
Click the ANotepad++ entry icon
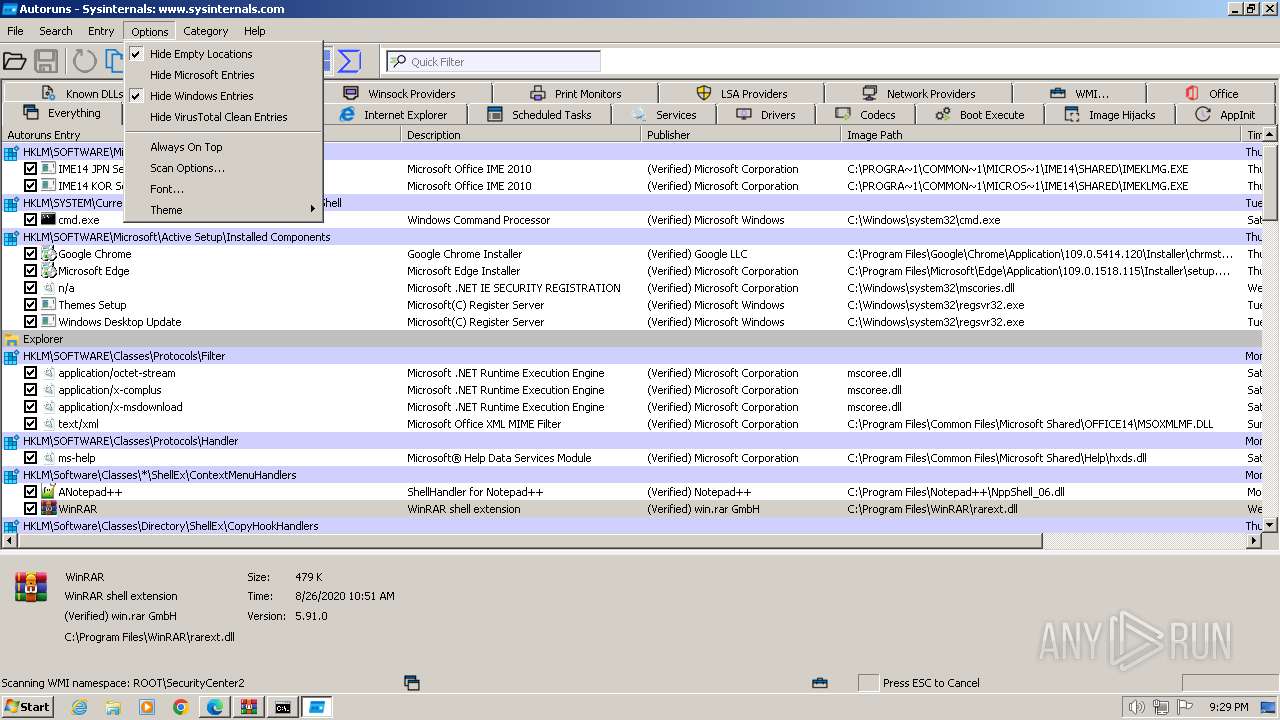(x=48, y=492)
